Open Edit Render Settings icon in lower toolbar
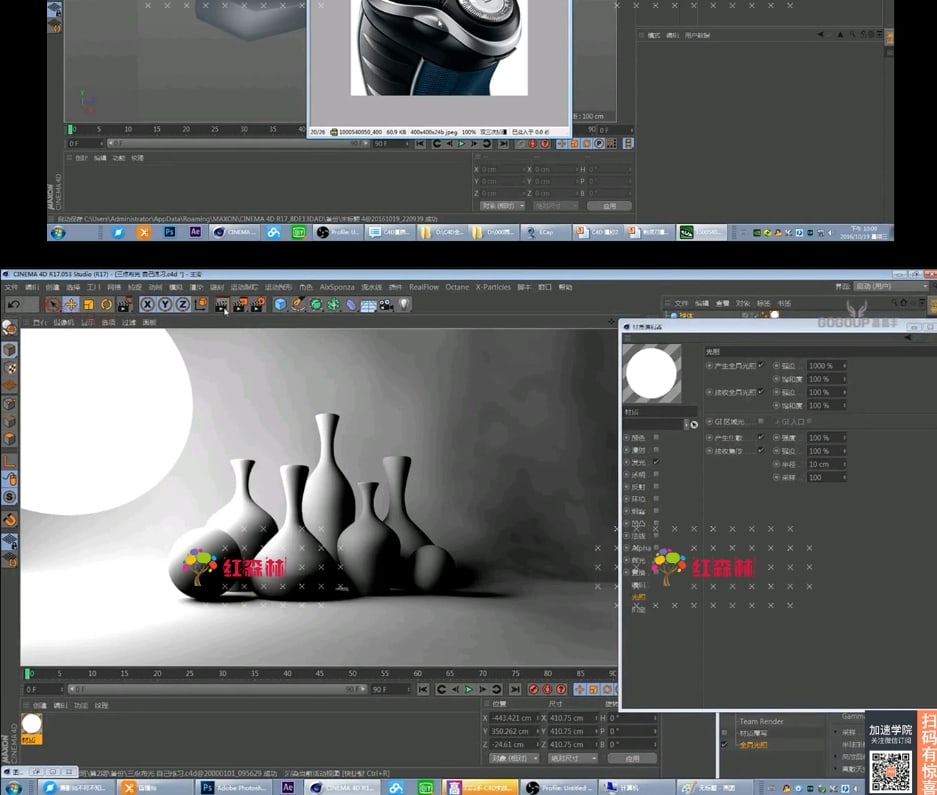Viewport: 937px width, 795px height. tap(258, 304)
